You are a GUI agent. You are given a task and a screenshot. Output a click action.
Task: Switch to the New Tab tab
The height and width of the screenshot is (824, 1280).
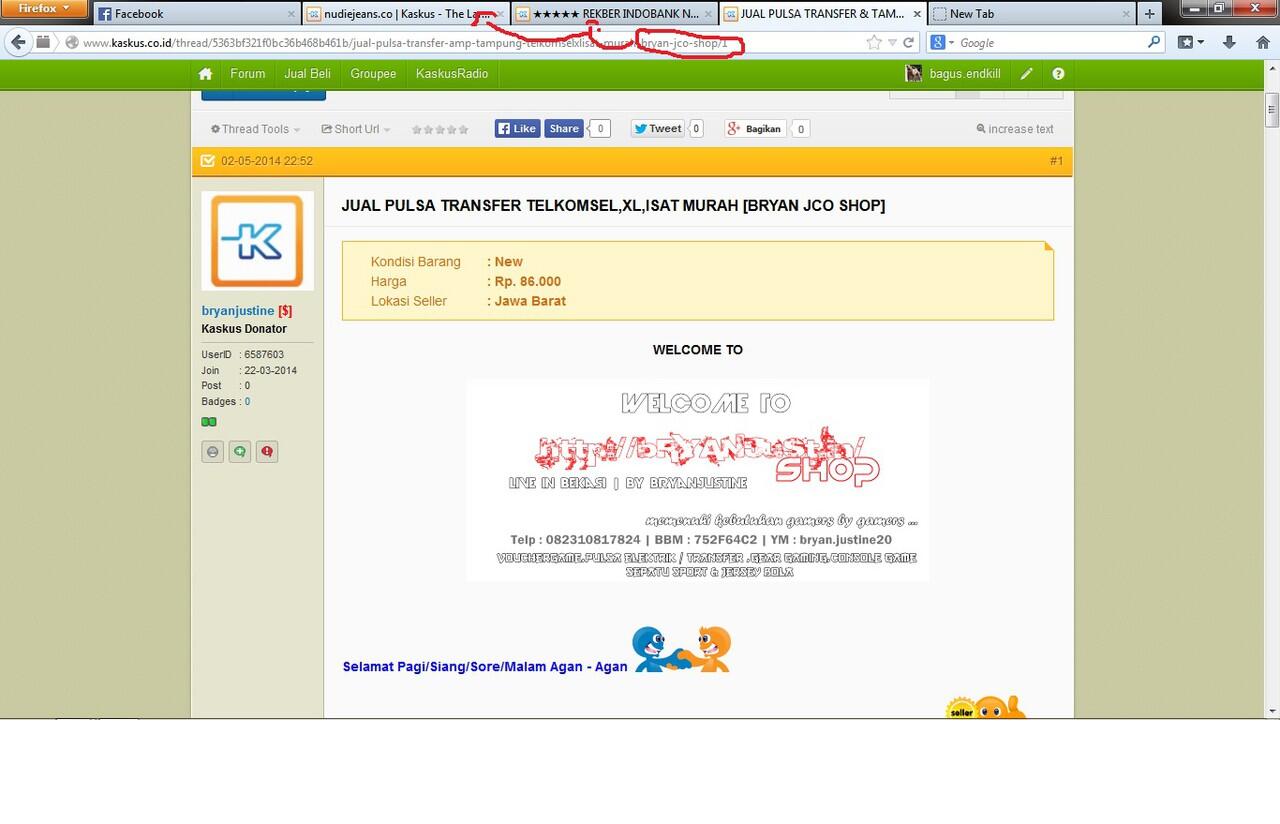click(x=1031, y=14)
